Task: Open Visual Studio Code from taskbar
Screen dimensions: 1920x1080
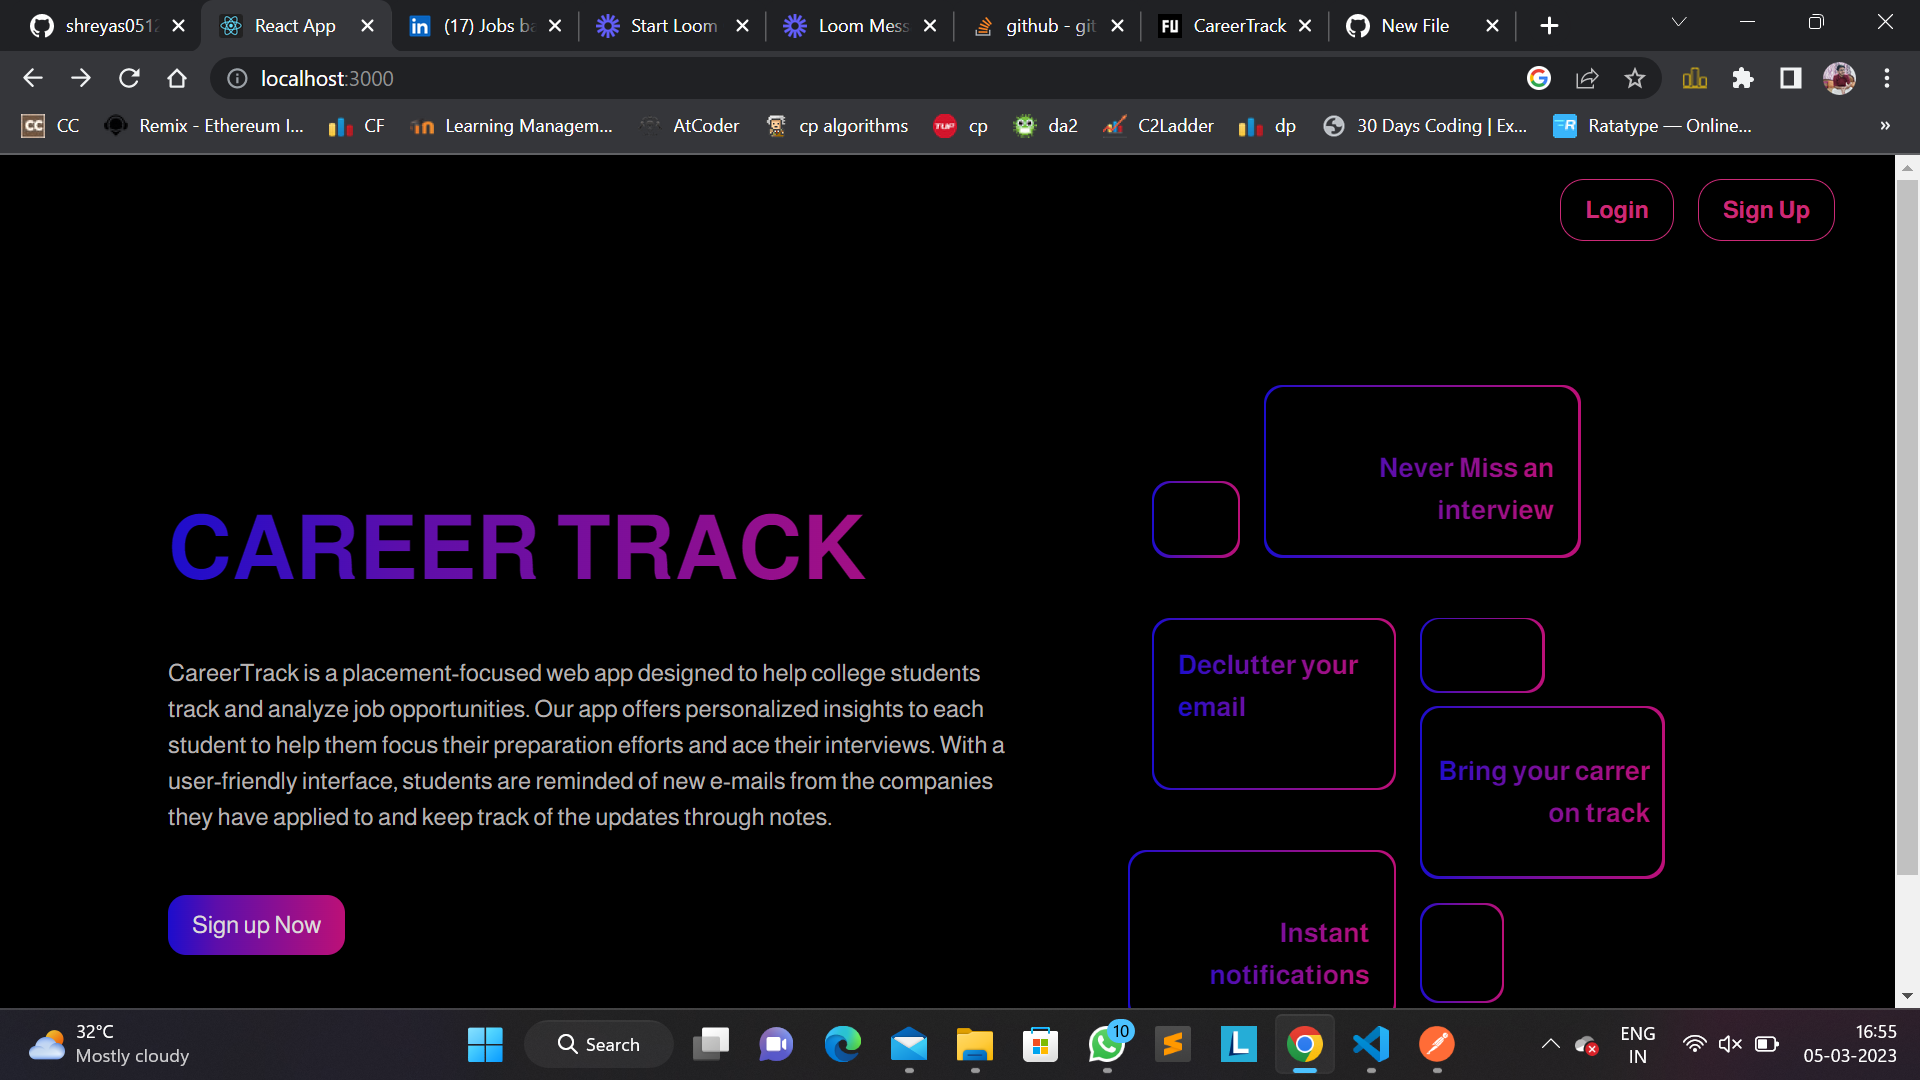Action: click(1371, 1045)
